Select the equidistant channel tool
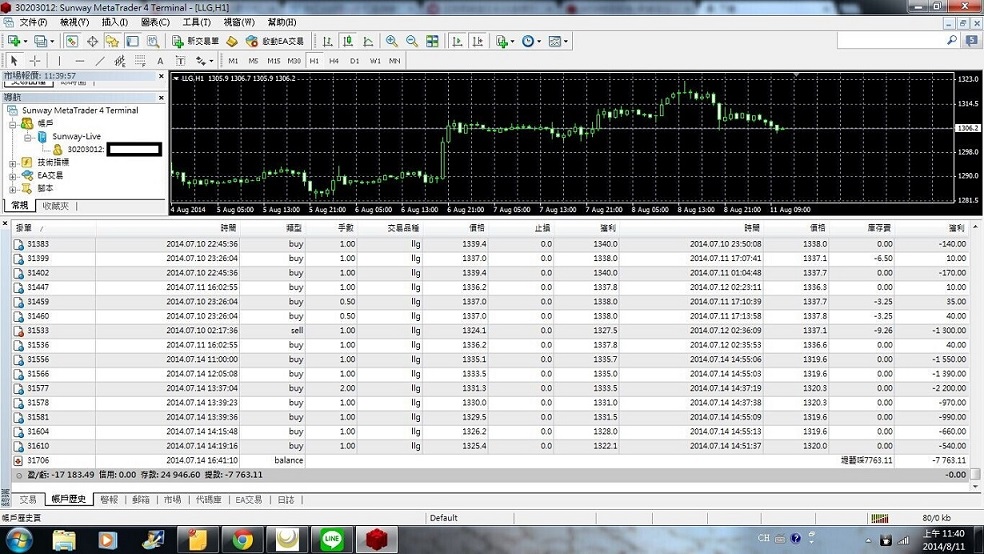Viewport: 984px width, 554px height. click(120, 61)
